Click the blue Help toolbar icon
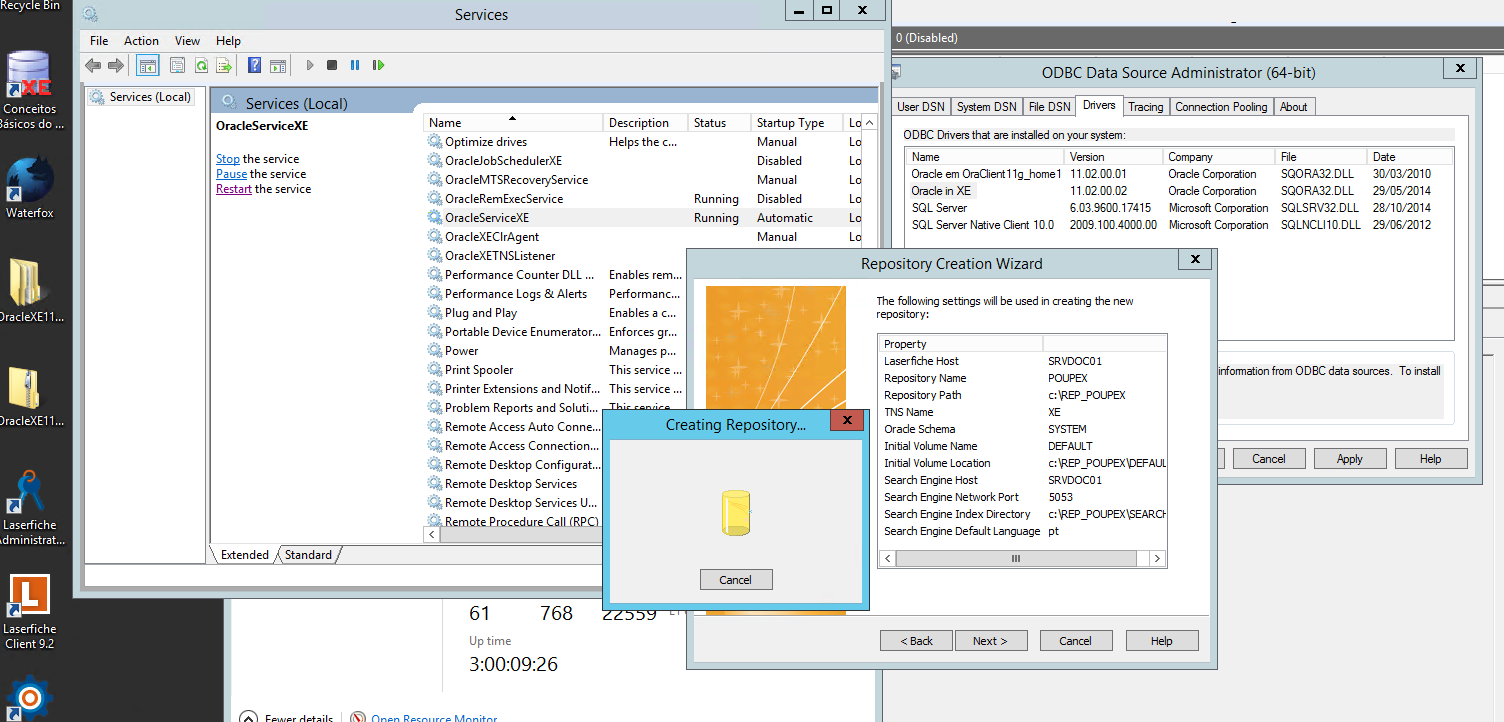Screen dimensions: 1504x722 254,66
